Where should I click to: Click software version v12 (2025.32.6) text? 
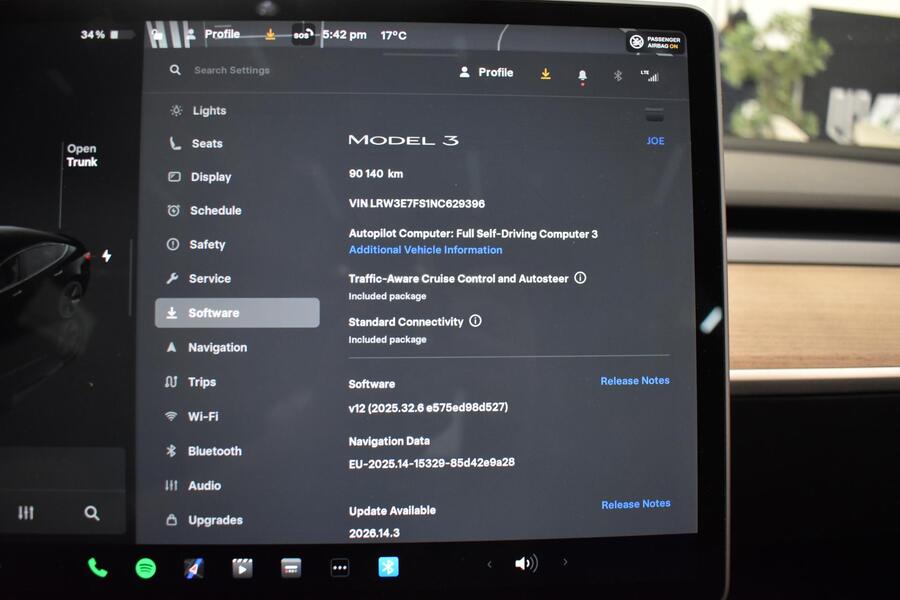[x=428, y=408]
